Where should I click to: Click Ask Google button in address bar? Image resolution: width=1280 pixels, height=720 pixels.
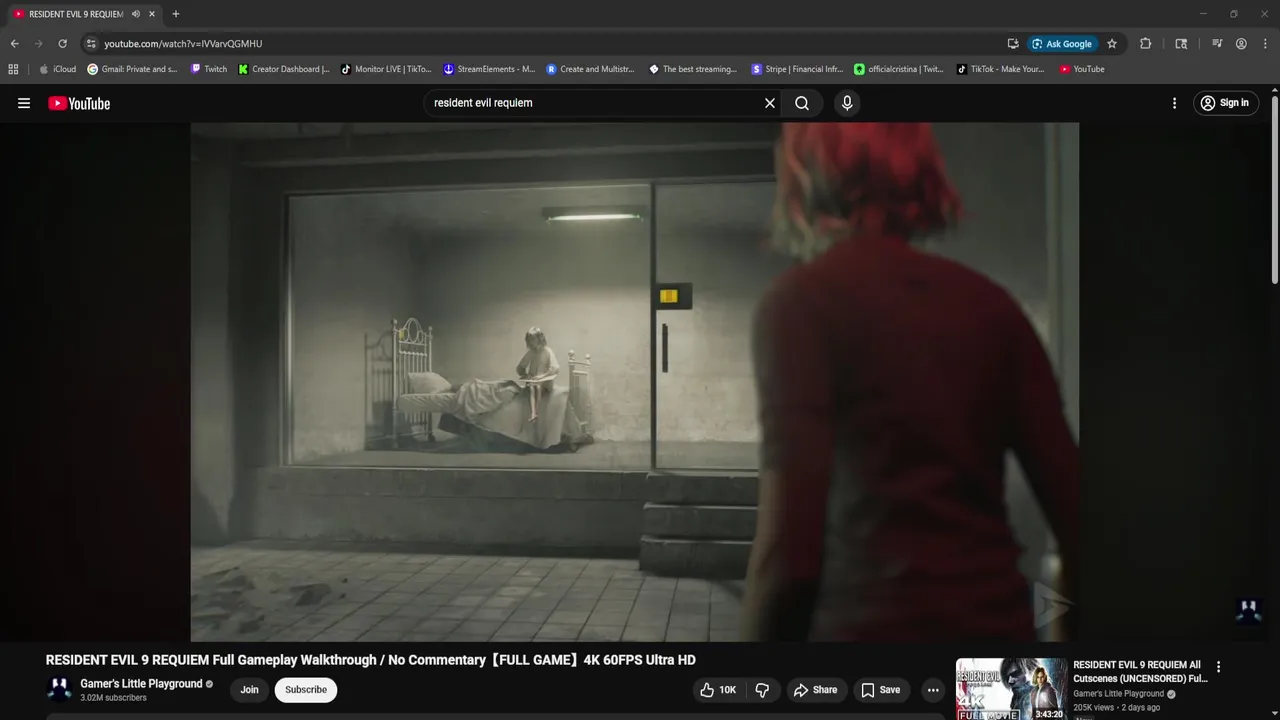pyautogui.click(x=1062, y=44)
